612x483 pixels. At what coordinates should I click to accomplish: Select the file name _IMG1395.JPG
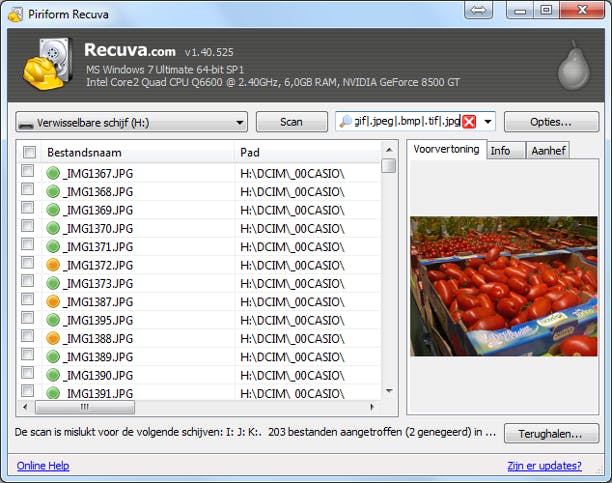[98, 320]
